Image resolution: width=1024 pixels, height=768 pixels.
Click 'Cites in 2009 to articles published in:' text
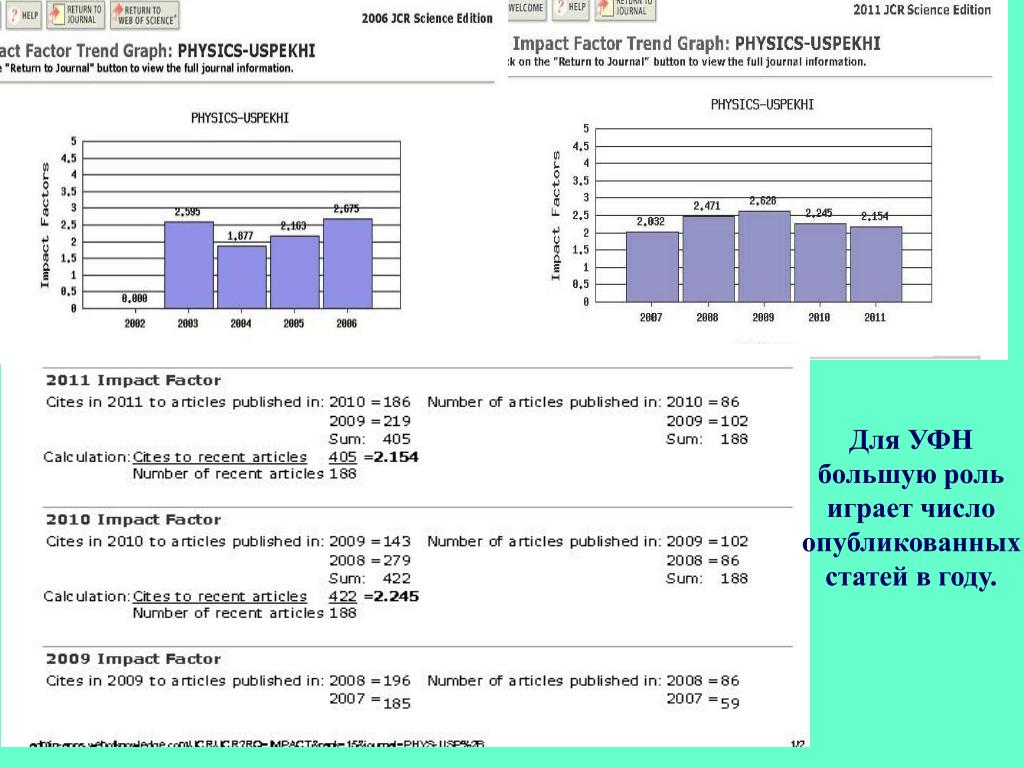coord(184,680)
